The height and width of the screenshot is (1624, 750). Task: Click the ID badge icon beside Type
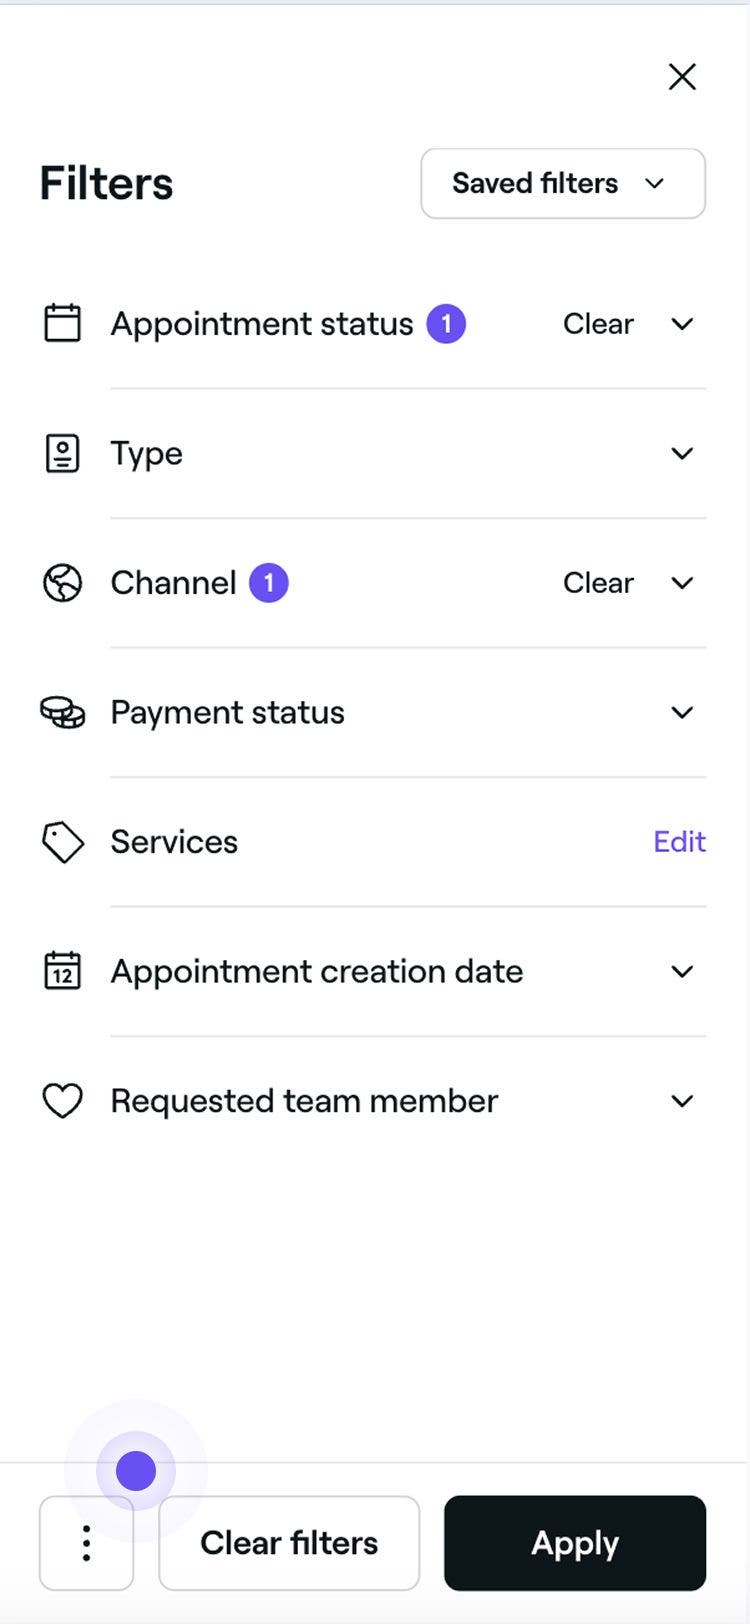tap(62, 453)
